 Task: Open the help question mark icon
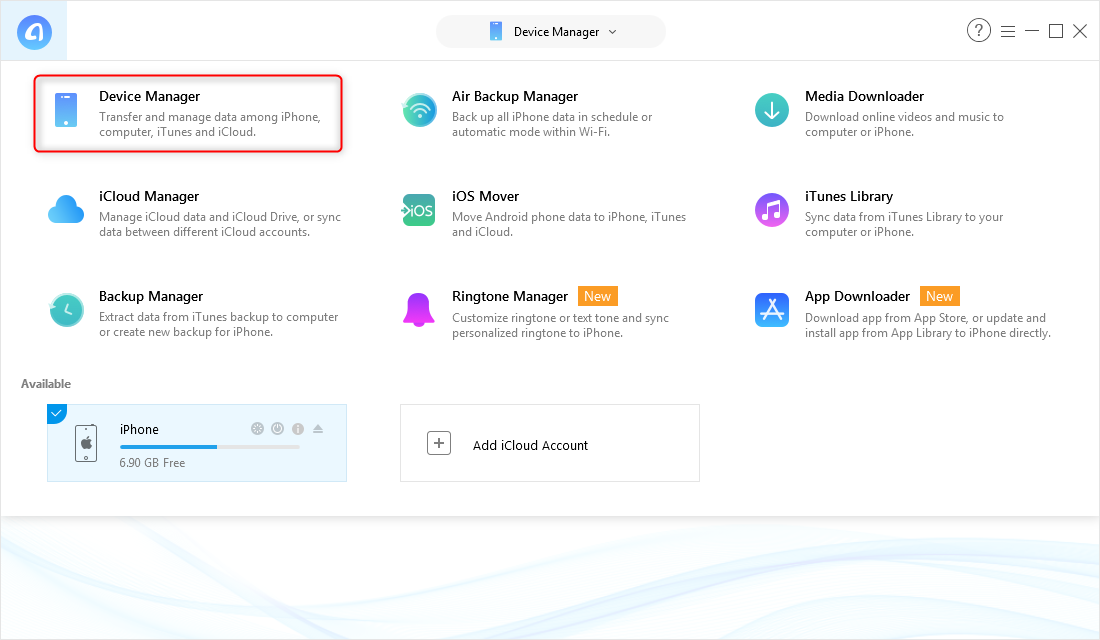979,30
